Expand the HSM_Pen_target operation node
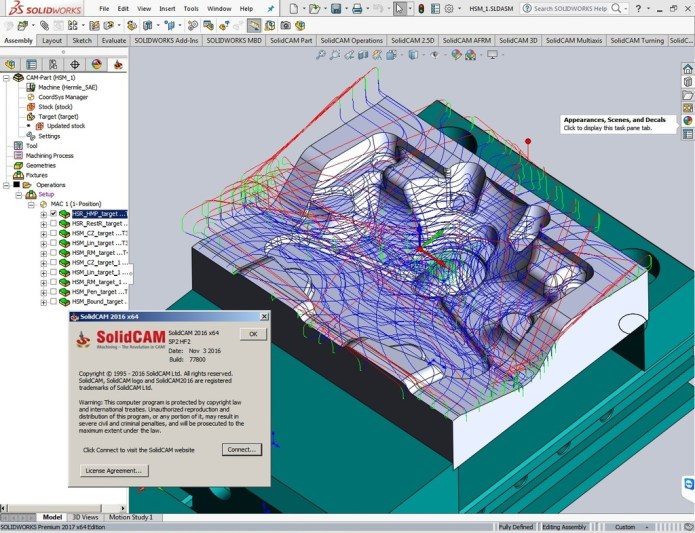 [x=43, y=292]
